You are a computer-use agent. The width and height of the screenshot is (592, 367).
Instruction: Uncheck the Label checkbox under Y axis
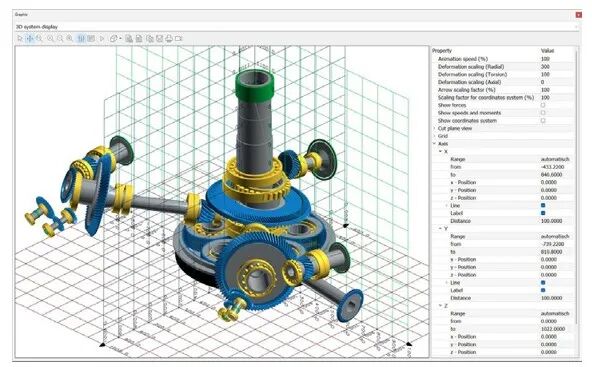pos(543,290)
